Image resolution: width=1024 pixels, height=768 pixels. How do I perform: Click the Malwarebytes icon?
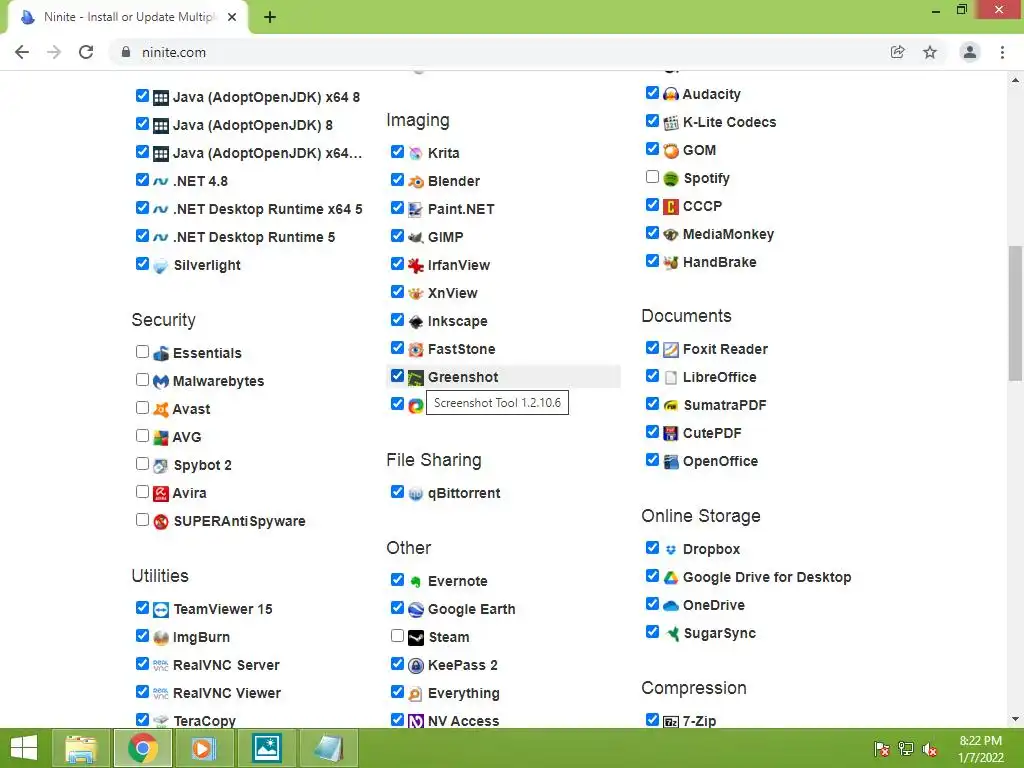tap(161, 381)
